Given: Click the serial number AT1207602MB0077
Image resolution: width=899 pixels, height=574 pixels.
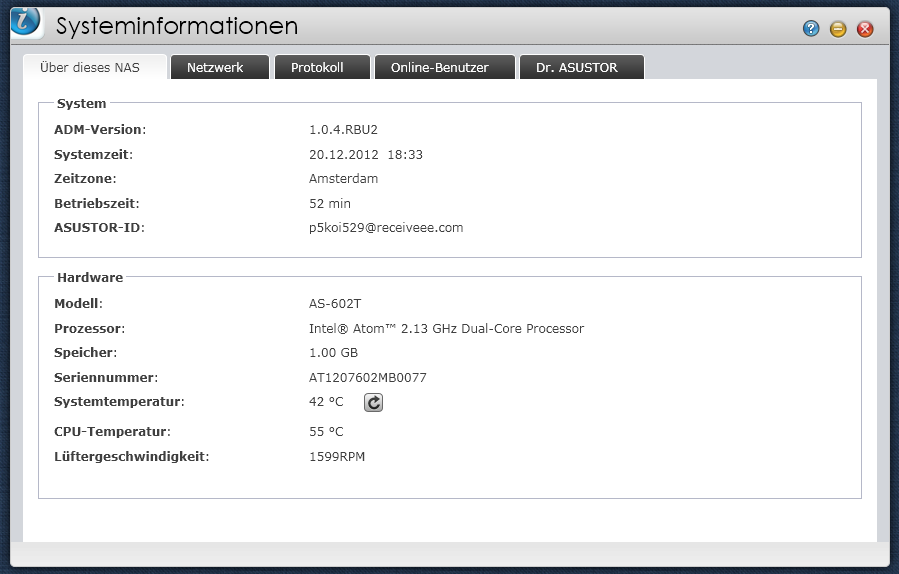Looking at the screenshot, I should pos(368,378).
